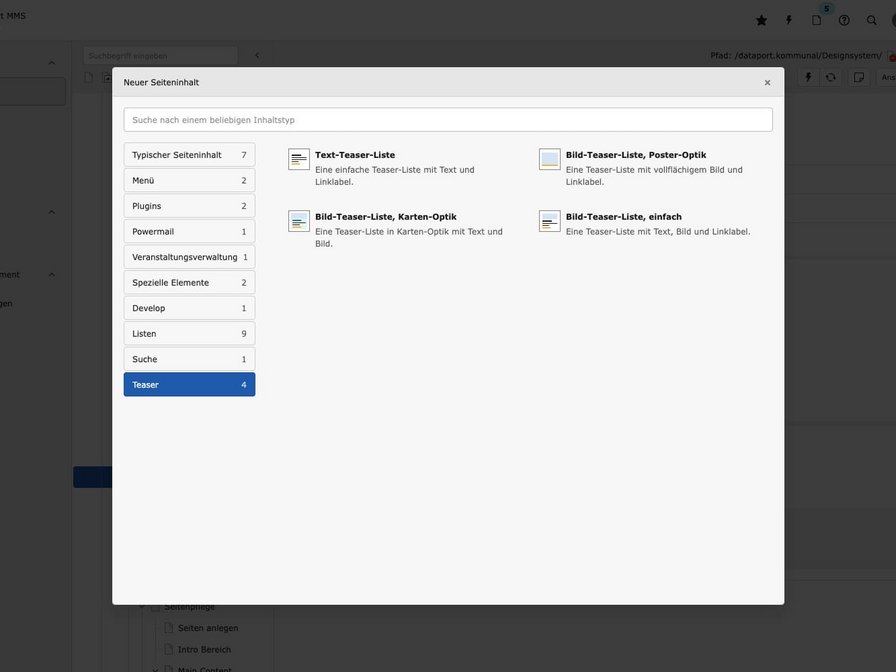Switch to the Menü tab

(x=189, y=181)
